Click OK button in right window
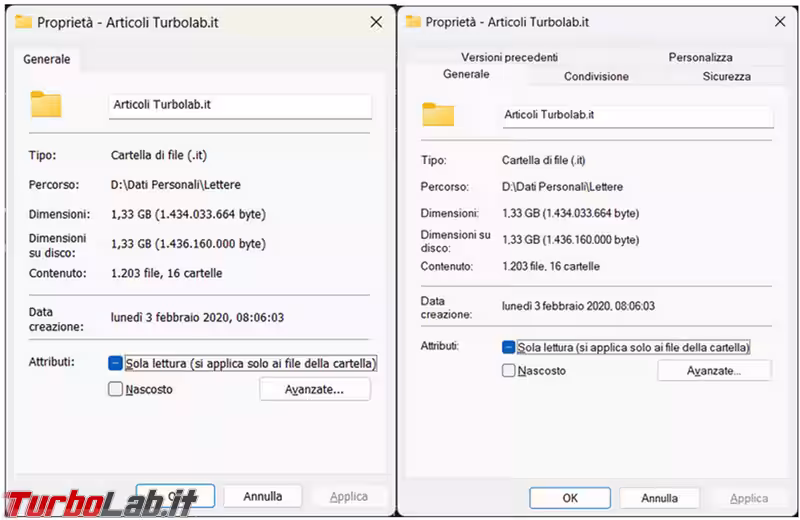The width and height of the screenshot is (800, 520). [570, 498]
